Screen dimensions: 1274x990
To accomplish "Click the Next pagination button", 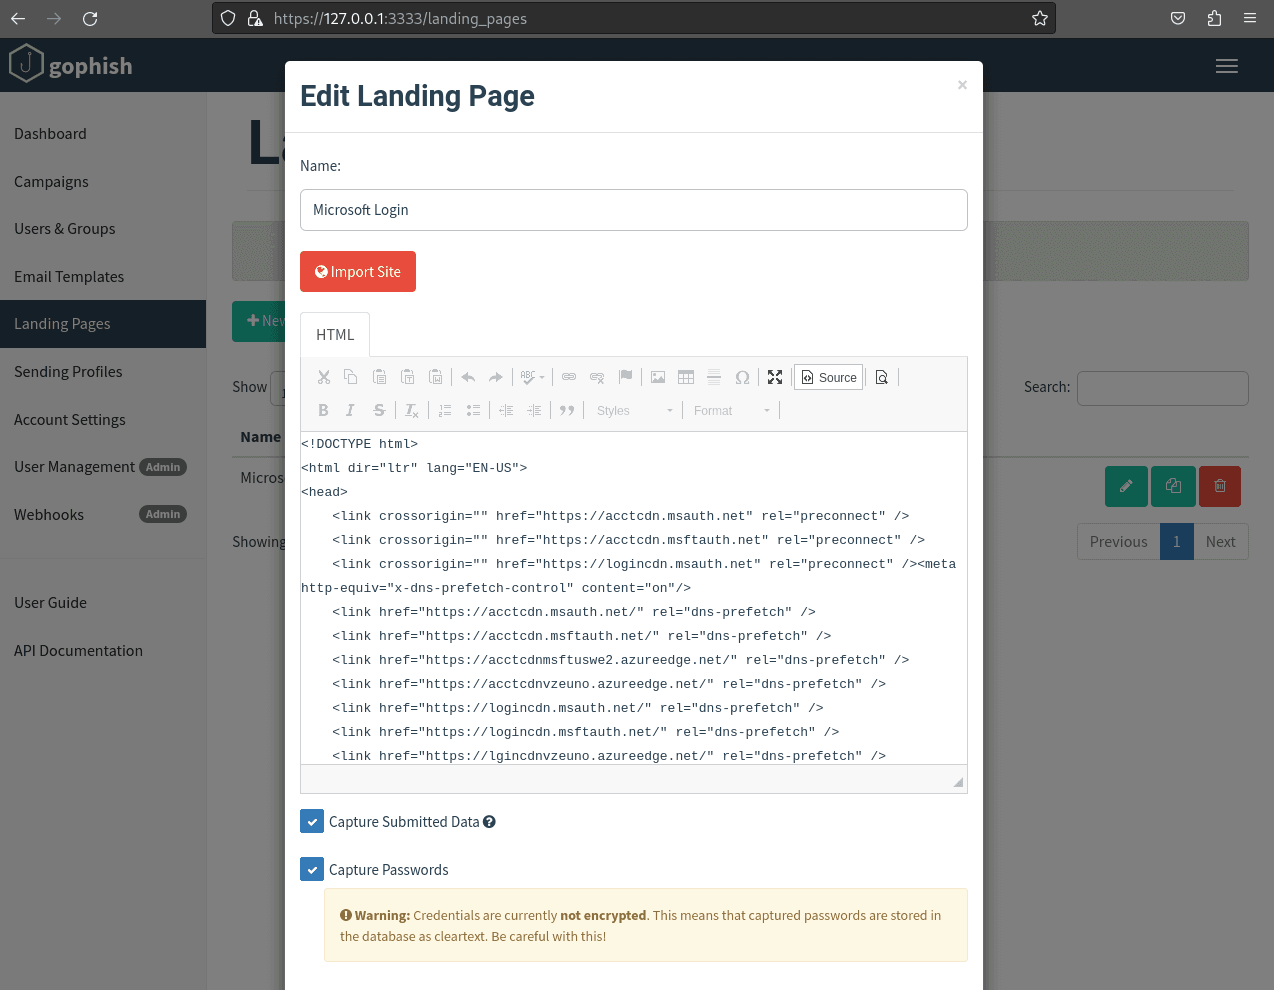I will [1221, 542].
